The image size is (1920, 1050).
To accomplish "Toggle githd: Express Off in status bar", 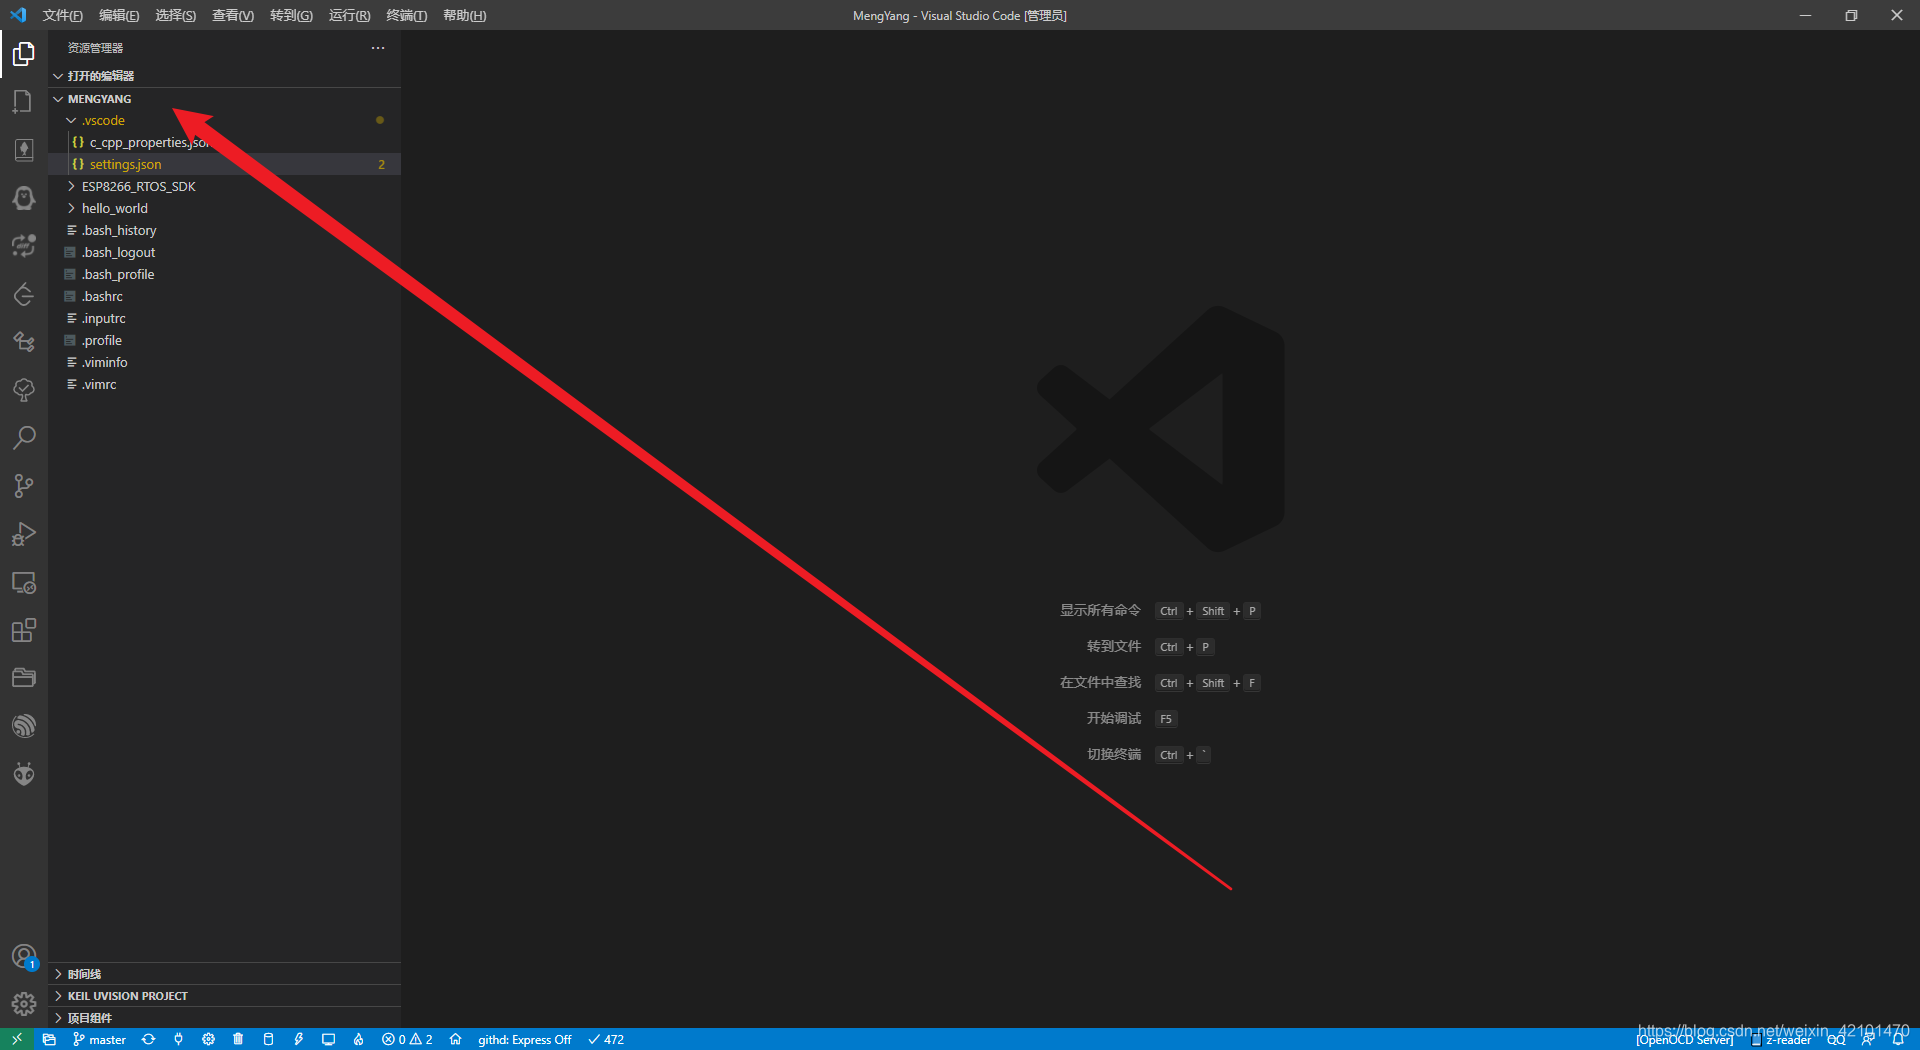I will (525, 1039).
